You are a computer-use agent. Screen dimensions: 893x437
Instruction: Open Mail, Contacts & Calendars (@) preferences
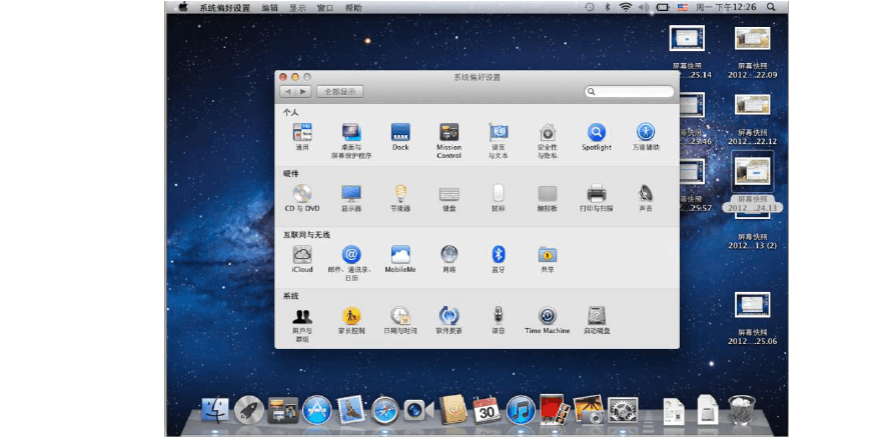point(351,254)
